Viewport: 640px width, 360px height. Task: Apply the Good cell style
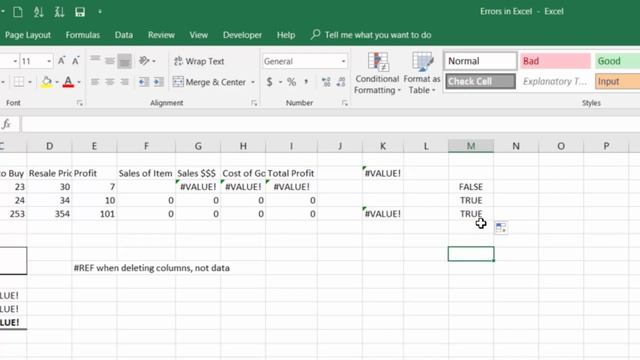click(617, 61)
